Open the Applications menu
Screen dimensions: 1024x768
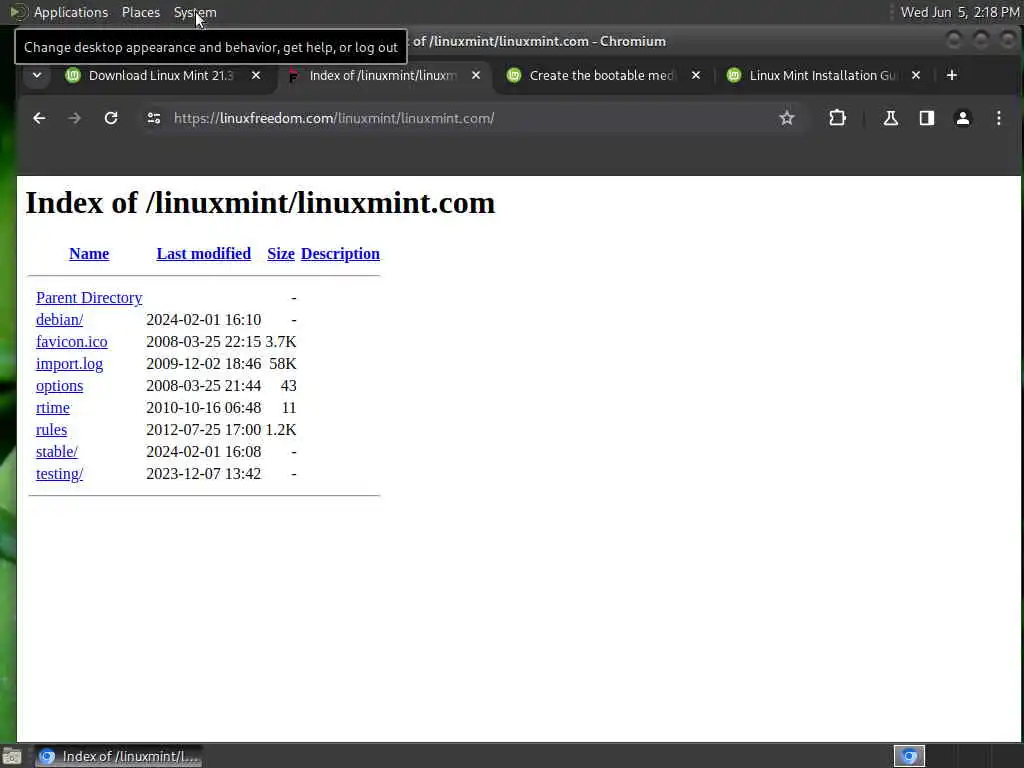pos(71,12)
